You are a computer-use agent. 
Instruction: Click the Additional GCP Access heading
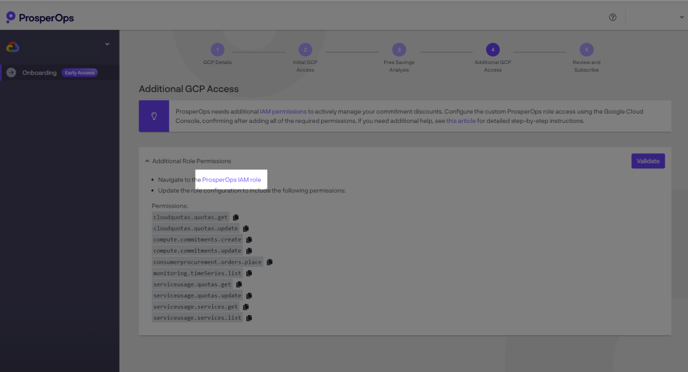coord(189,89)
